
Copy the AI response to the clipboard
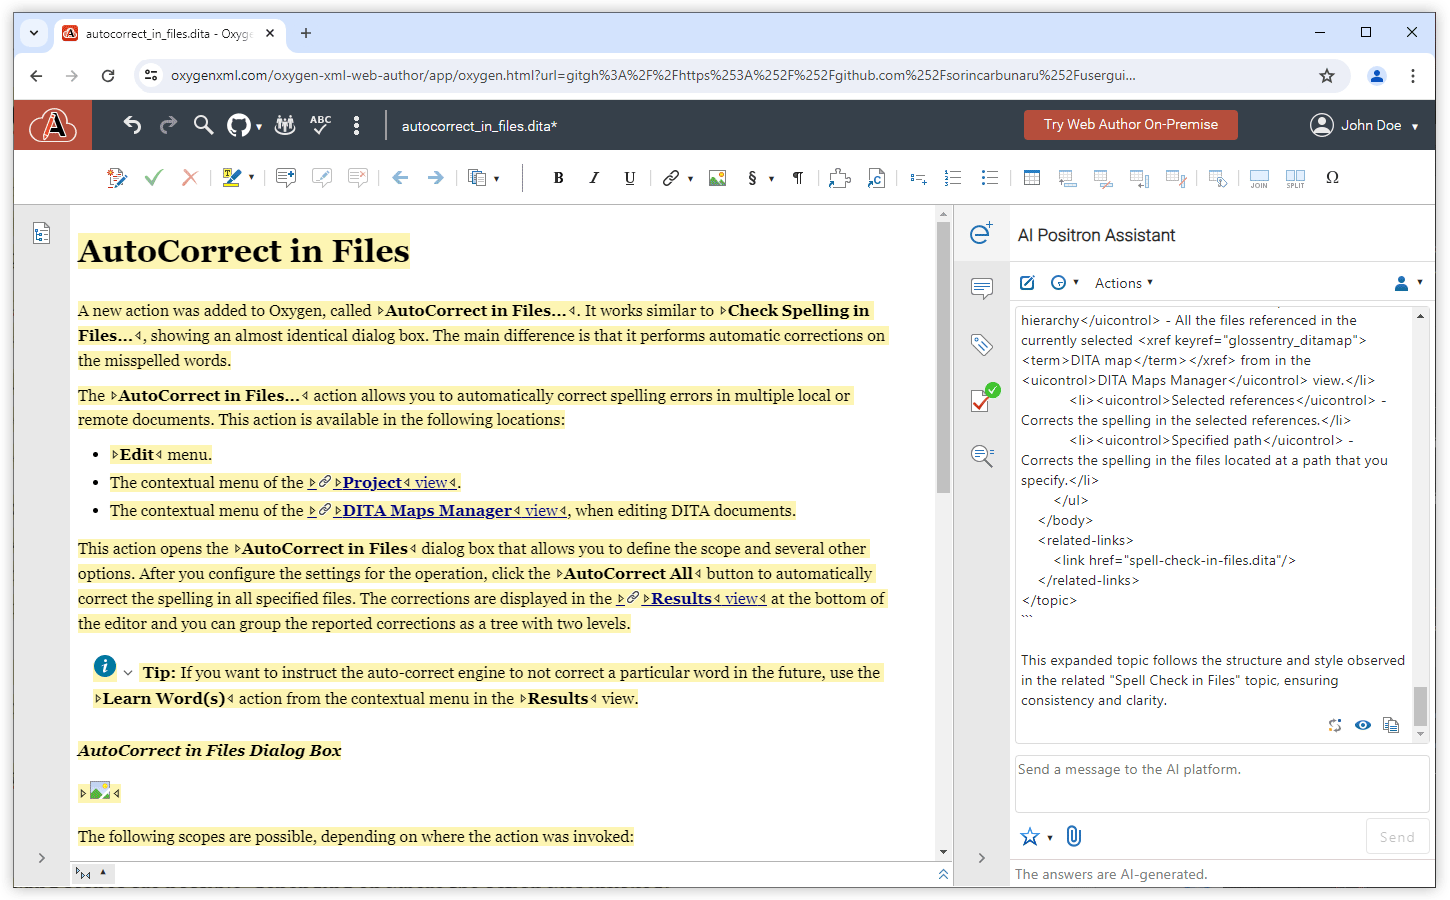tap(1391, 725)
